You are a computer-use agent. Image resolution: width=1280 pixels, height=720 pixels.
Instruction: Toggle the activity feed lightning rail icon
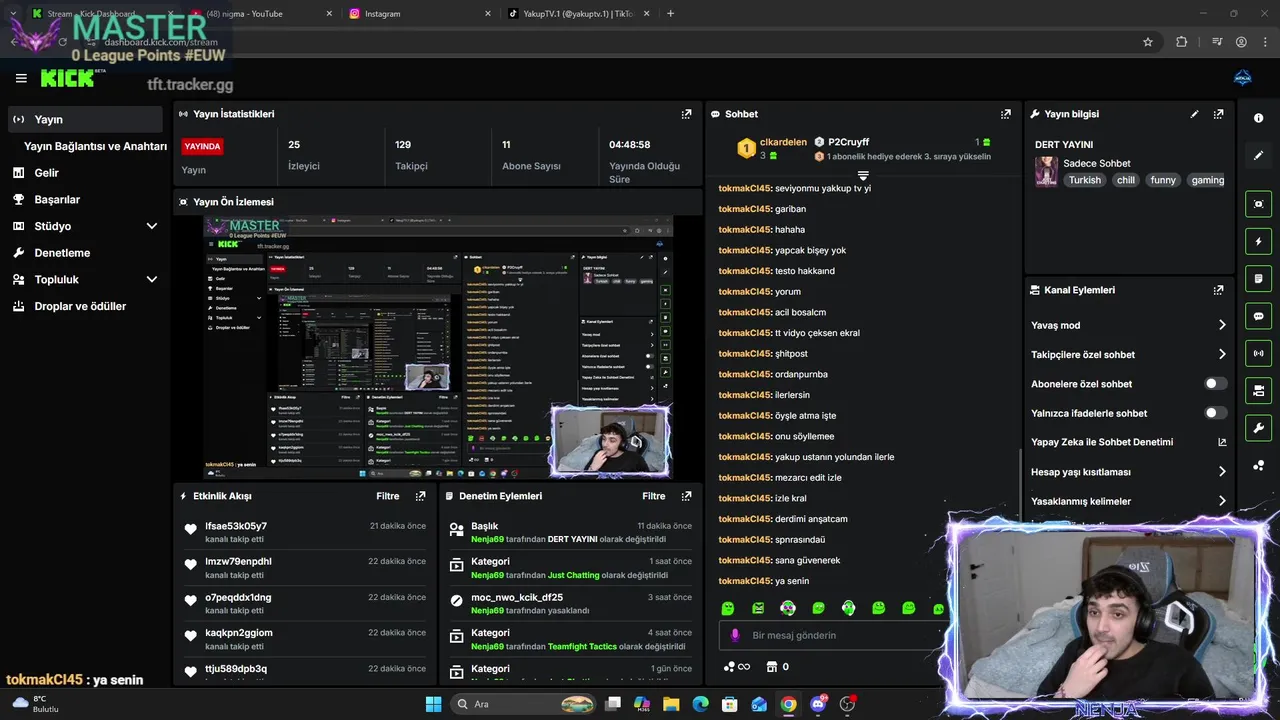[x=1258, y=241]
